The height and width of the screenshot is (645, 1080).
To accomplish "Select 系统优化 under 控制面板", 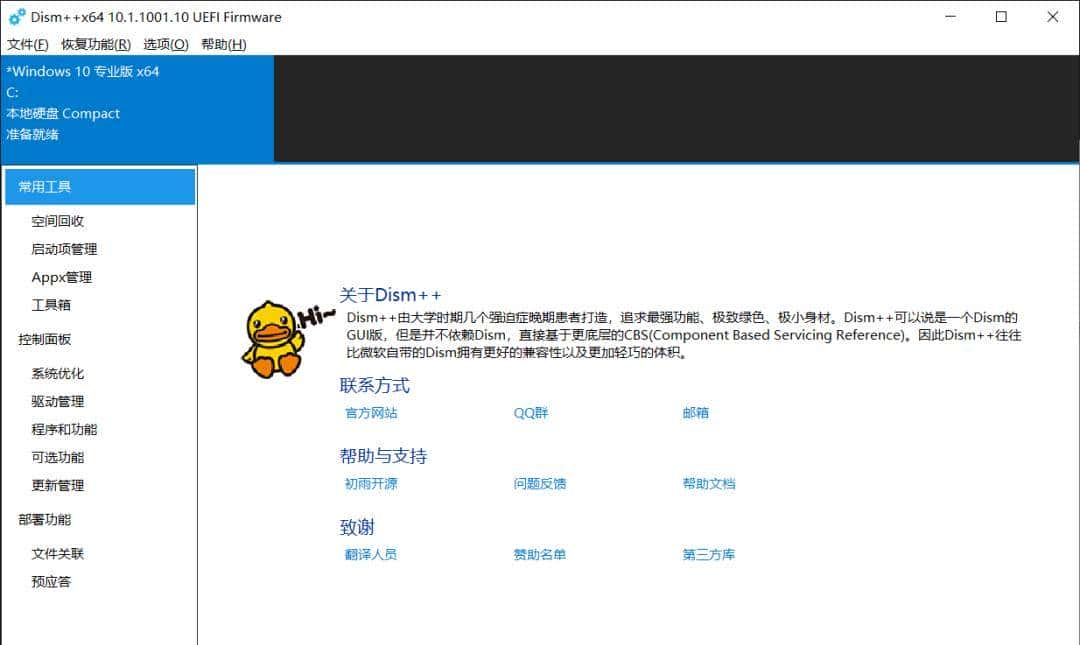I will pos(56,373).
